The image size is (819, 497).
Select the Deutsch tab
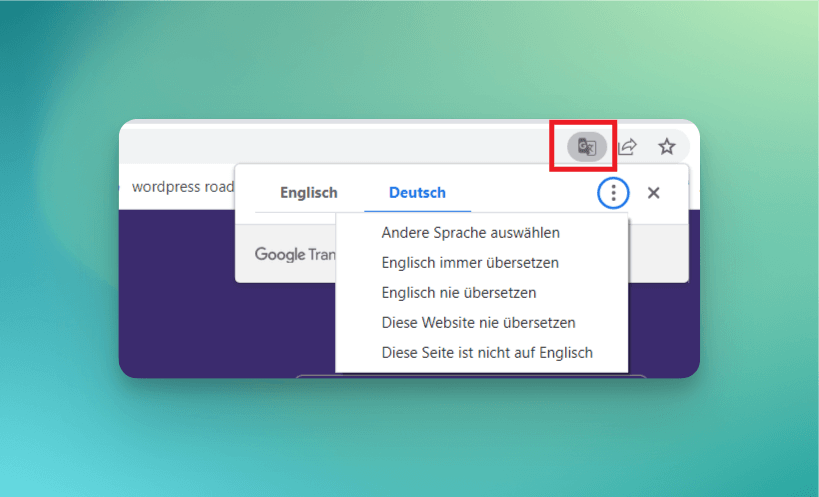pos(417,193)
